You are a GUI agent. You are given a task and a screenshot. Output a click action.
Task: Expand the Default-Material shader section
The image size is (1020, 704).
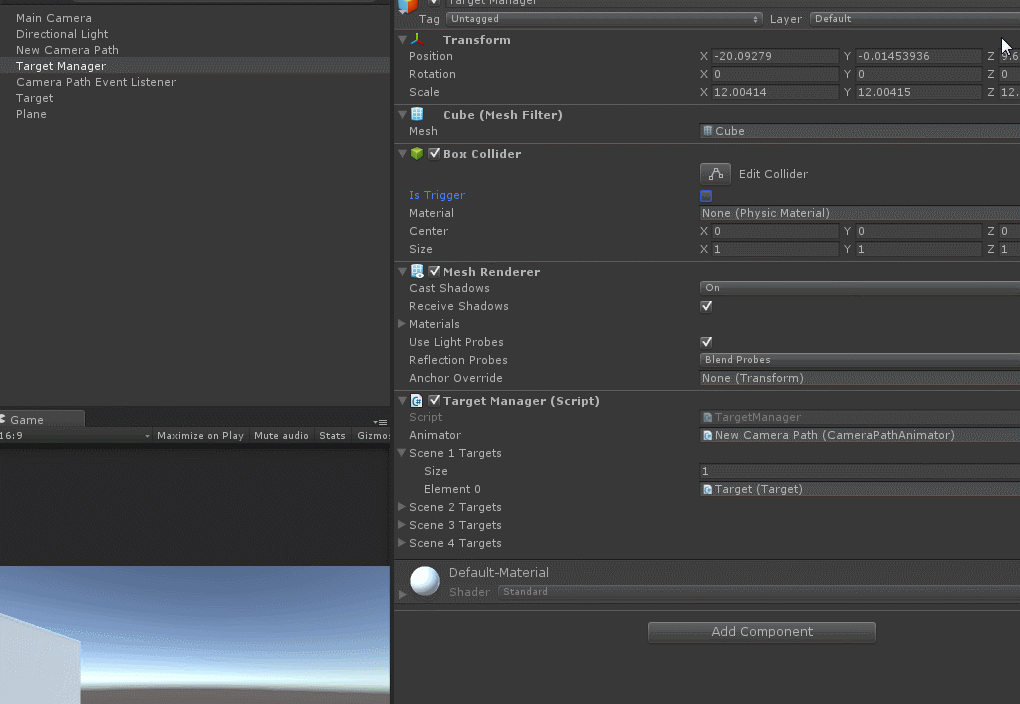point(402,593)
